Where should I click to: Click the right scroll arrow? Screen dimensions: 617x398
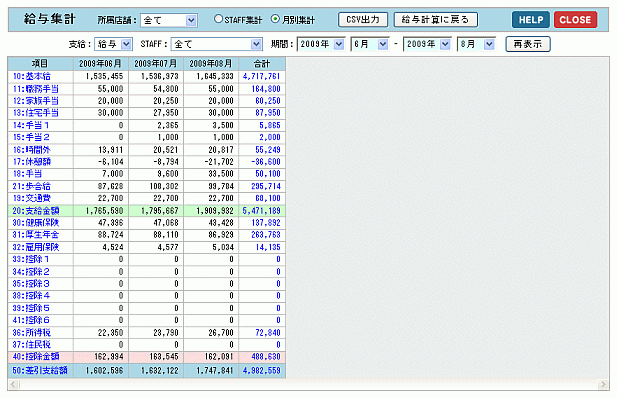(x=603, y=384)
